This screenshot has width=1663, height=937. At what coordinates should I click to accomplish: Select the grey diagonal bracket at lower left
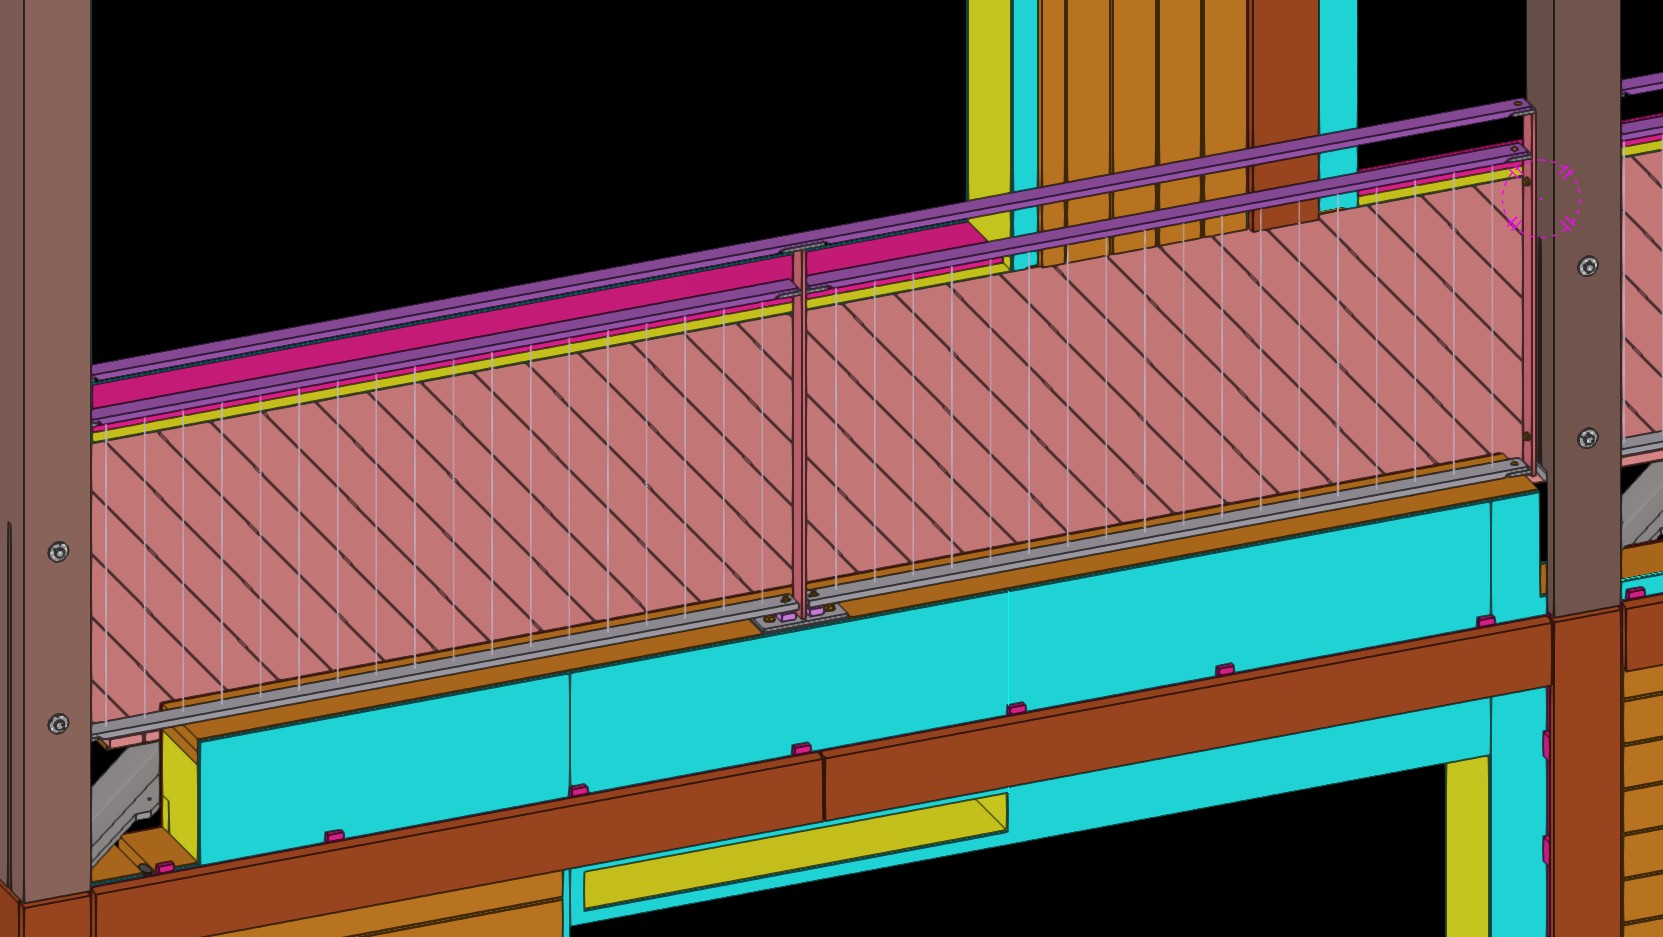coord(125,800)
